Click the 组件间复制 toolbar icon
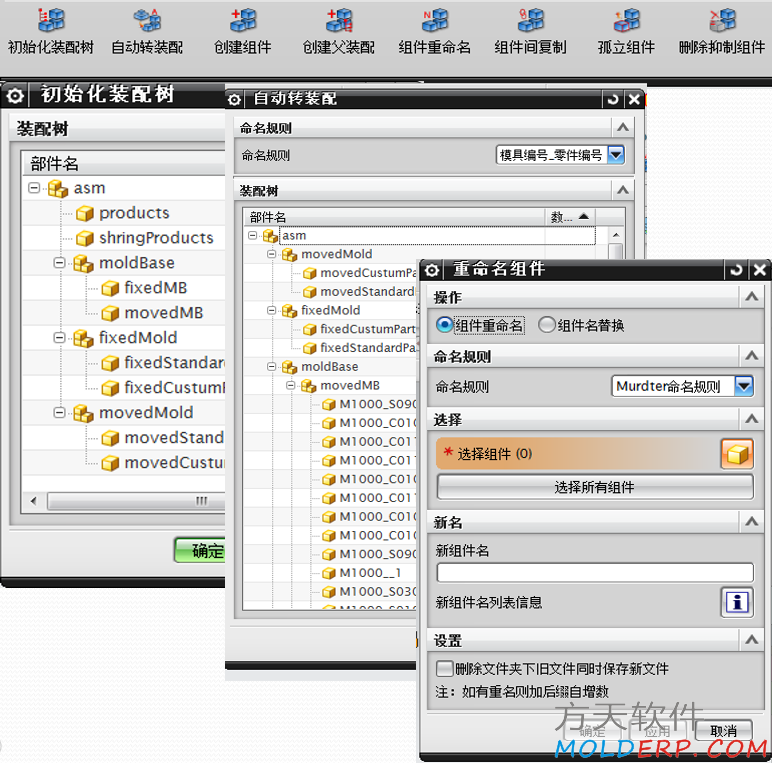The image size is (772, 763). [530, 20]
